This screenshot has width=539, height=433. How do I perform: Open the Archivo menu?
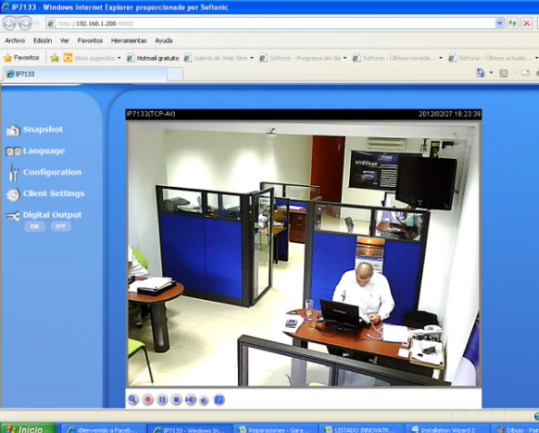pos(15,41)
